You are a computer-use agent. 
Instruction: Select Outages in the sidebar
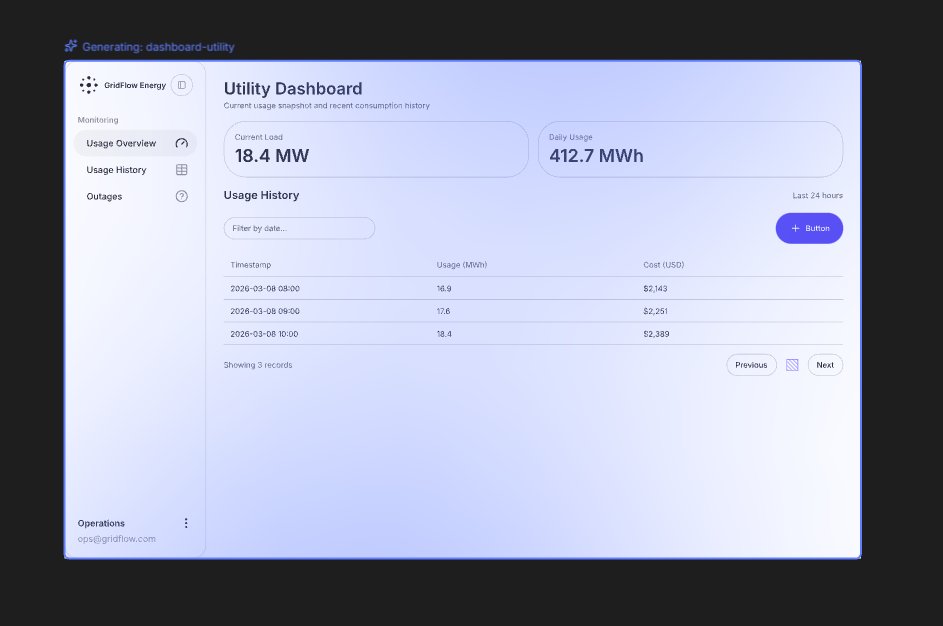[x=135, y=196]
